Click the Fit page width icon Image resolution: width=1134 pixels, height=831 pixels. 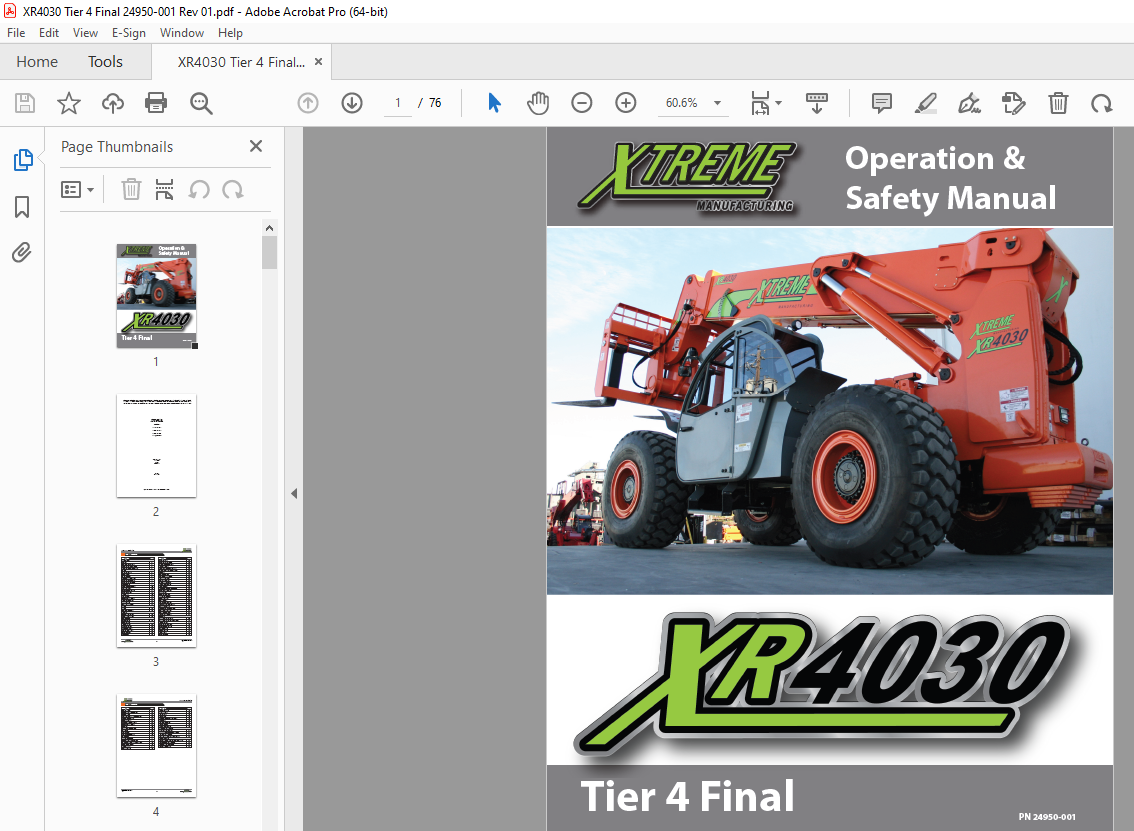(760, 103)
